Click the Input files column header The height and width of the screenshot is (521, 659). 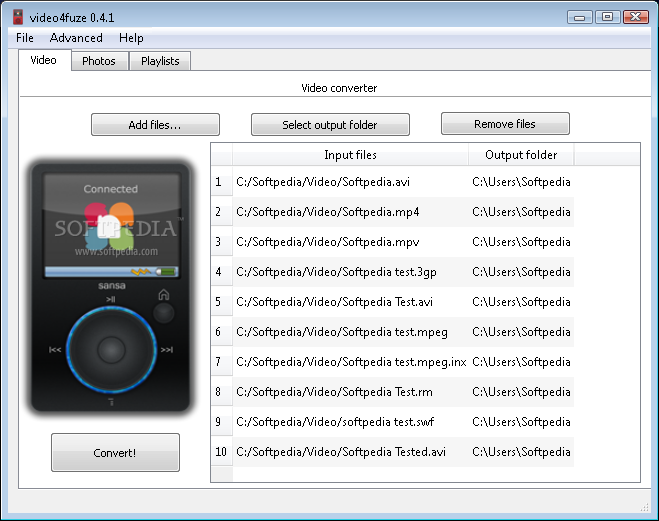point(350,155)
